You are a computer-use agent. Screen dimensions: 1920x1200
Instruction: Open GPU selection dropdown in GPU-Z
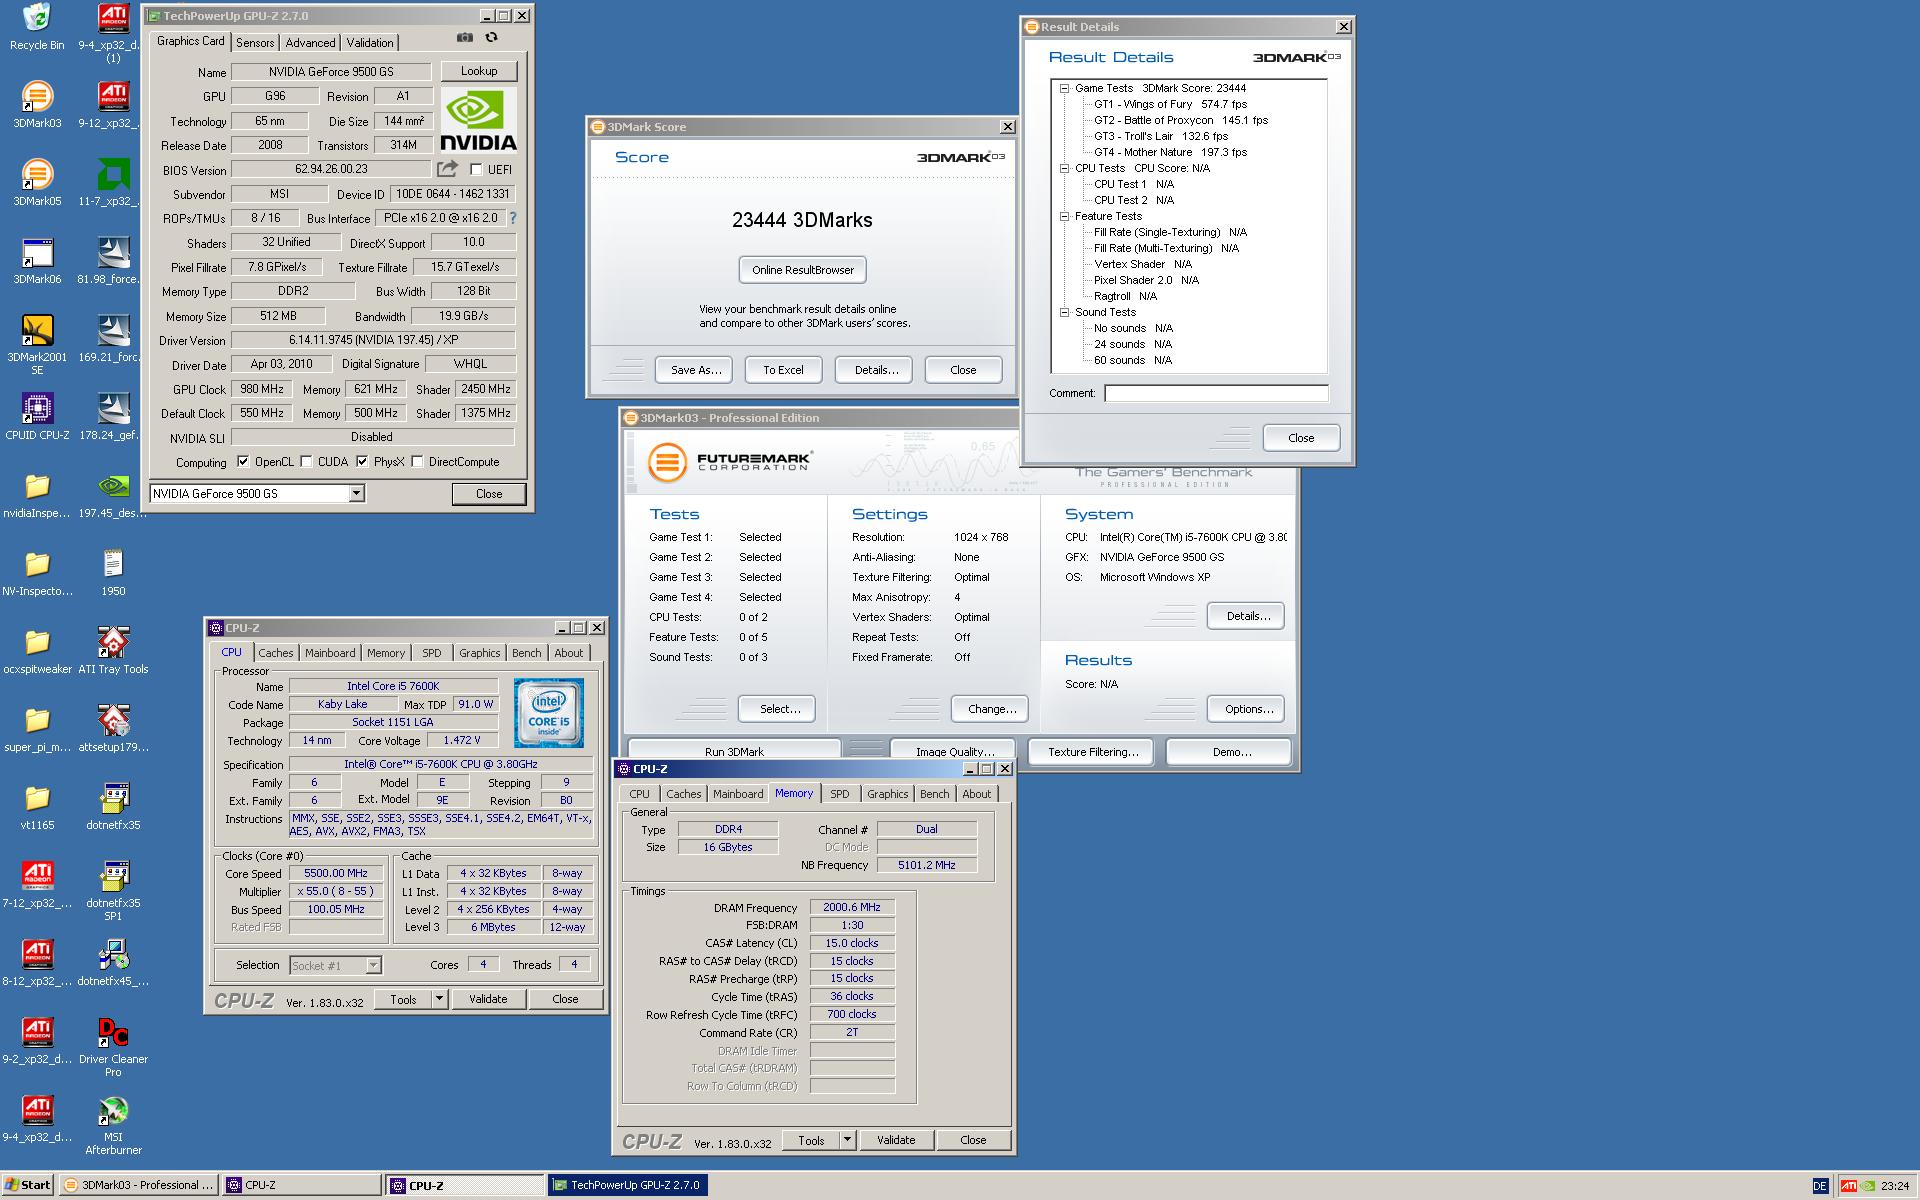(356, 493)
